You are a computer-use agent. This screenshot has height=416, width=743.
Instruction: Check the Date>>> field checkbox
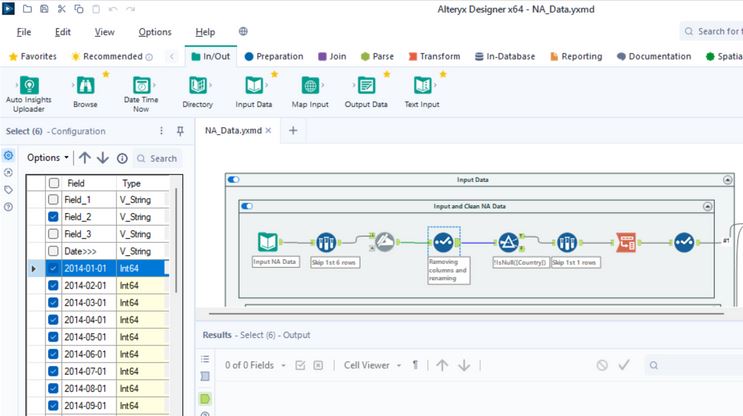(x=54, y=251)
